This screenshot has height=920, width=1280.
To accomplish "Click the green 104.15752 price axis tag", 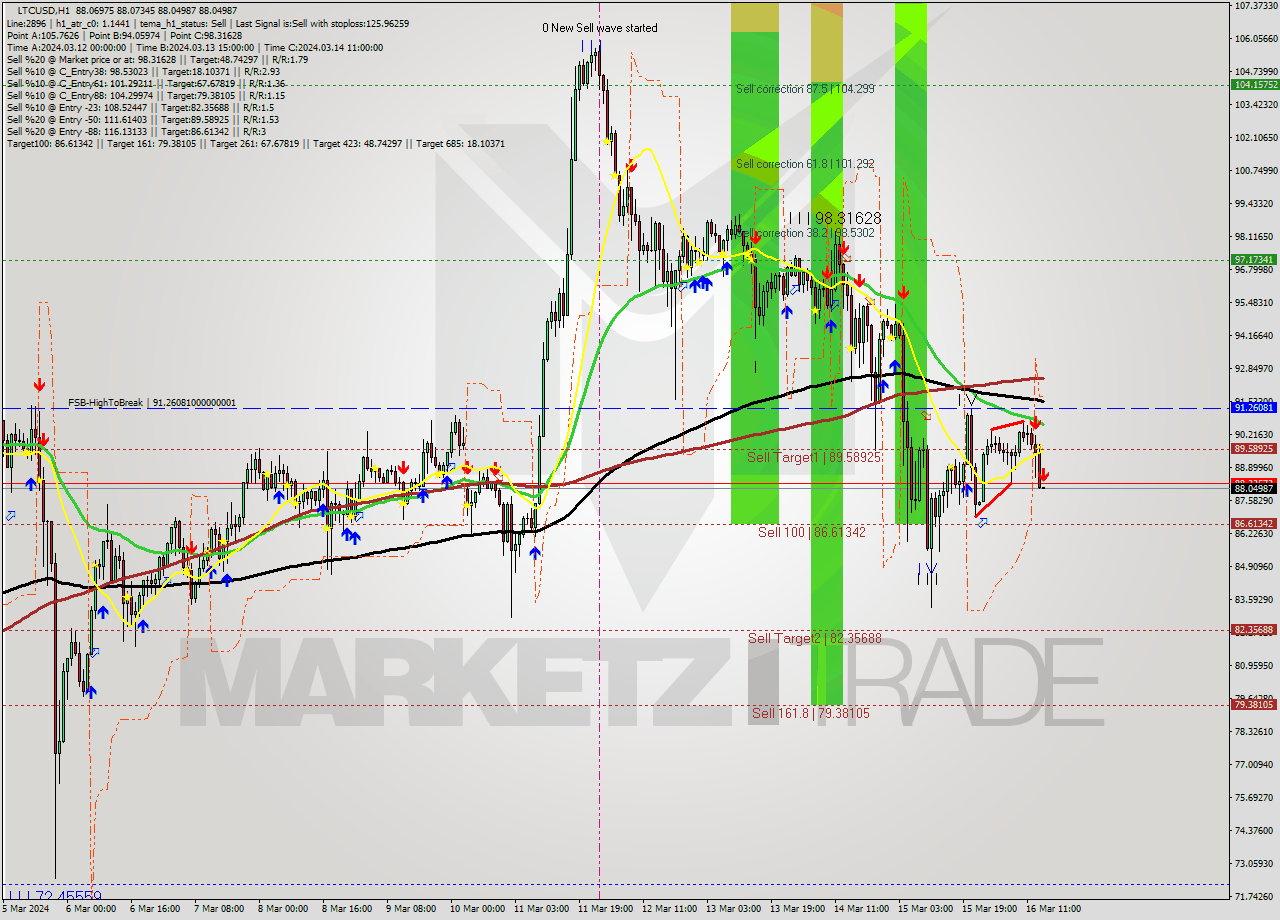I will pos(1254,85).
